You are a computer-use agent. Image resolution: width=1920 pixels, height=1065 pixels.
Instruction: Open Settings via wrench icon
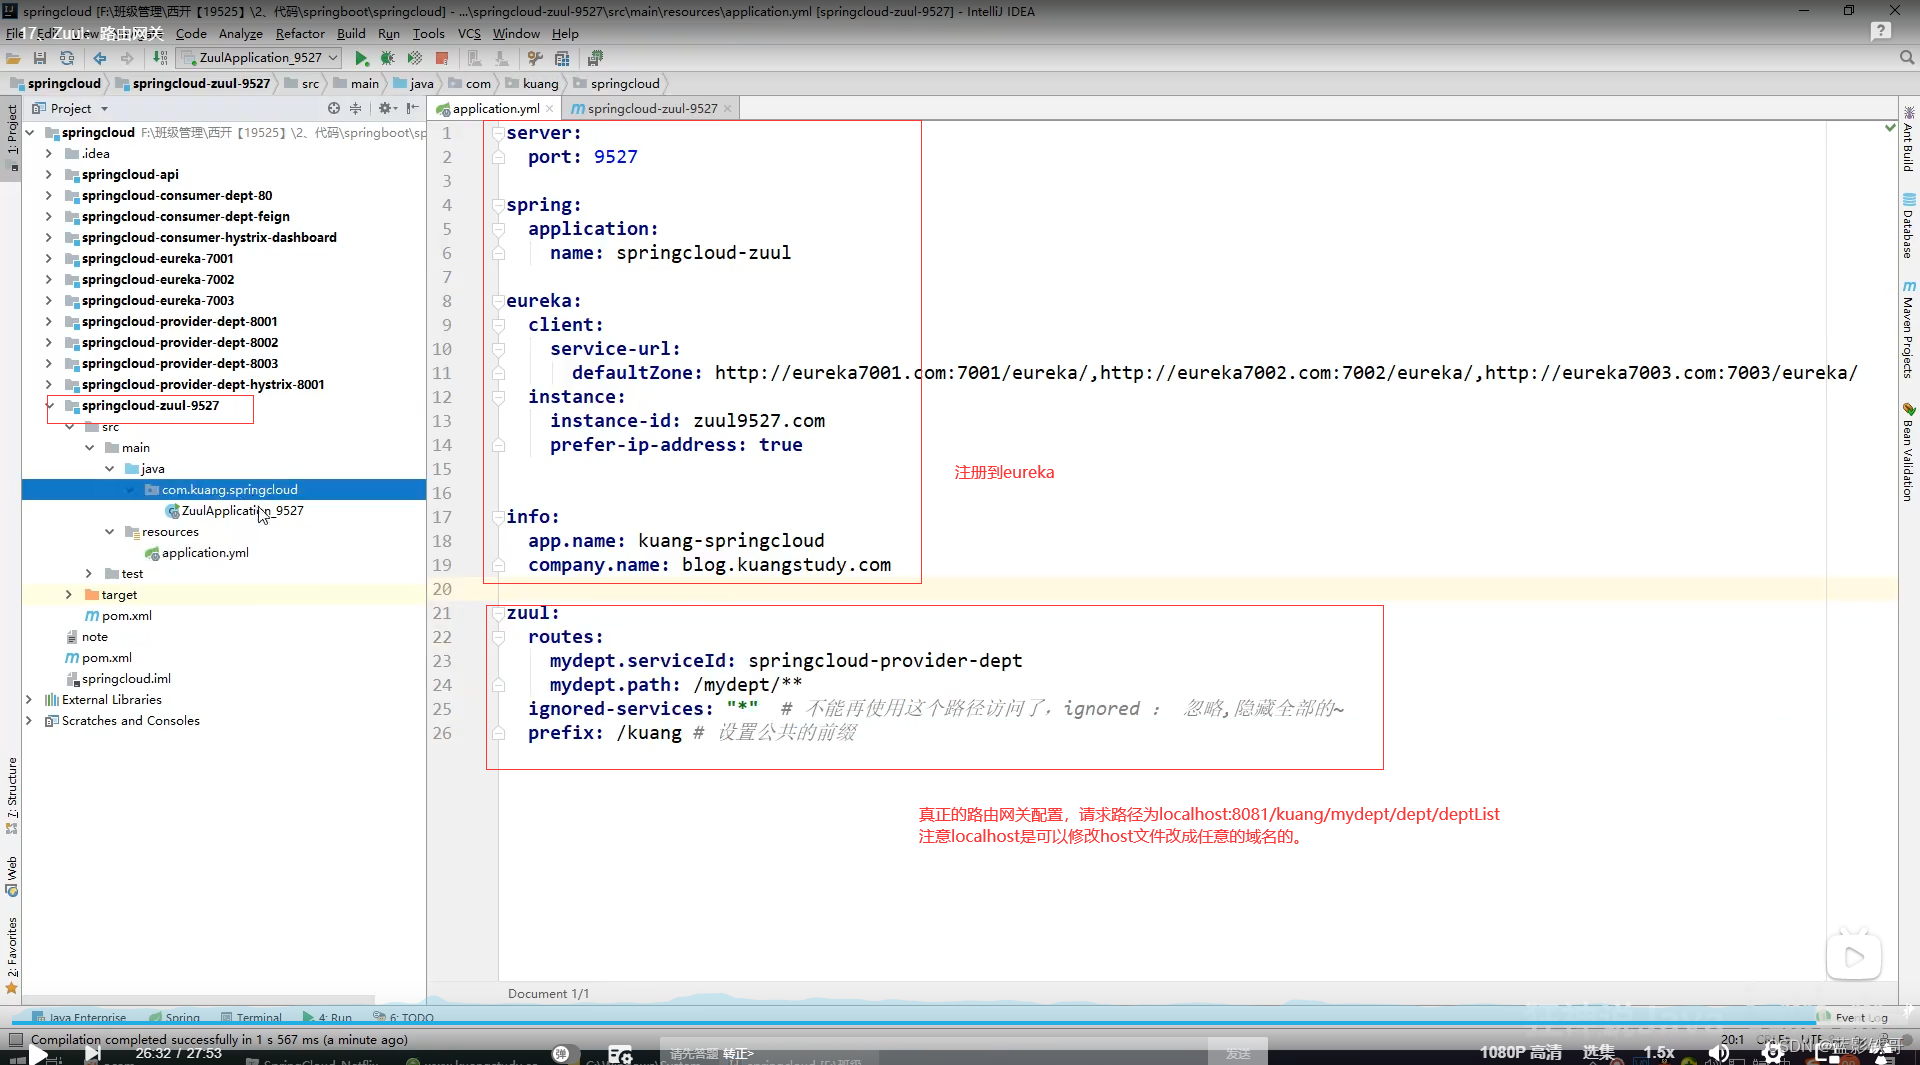(x=535, y=58)
